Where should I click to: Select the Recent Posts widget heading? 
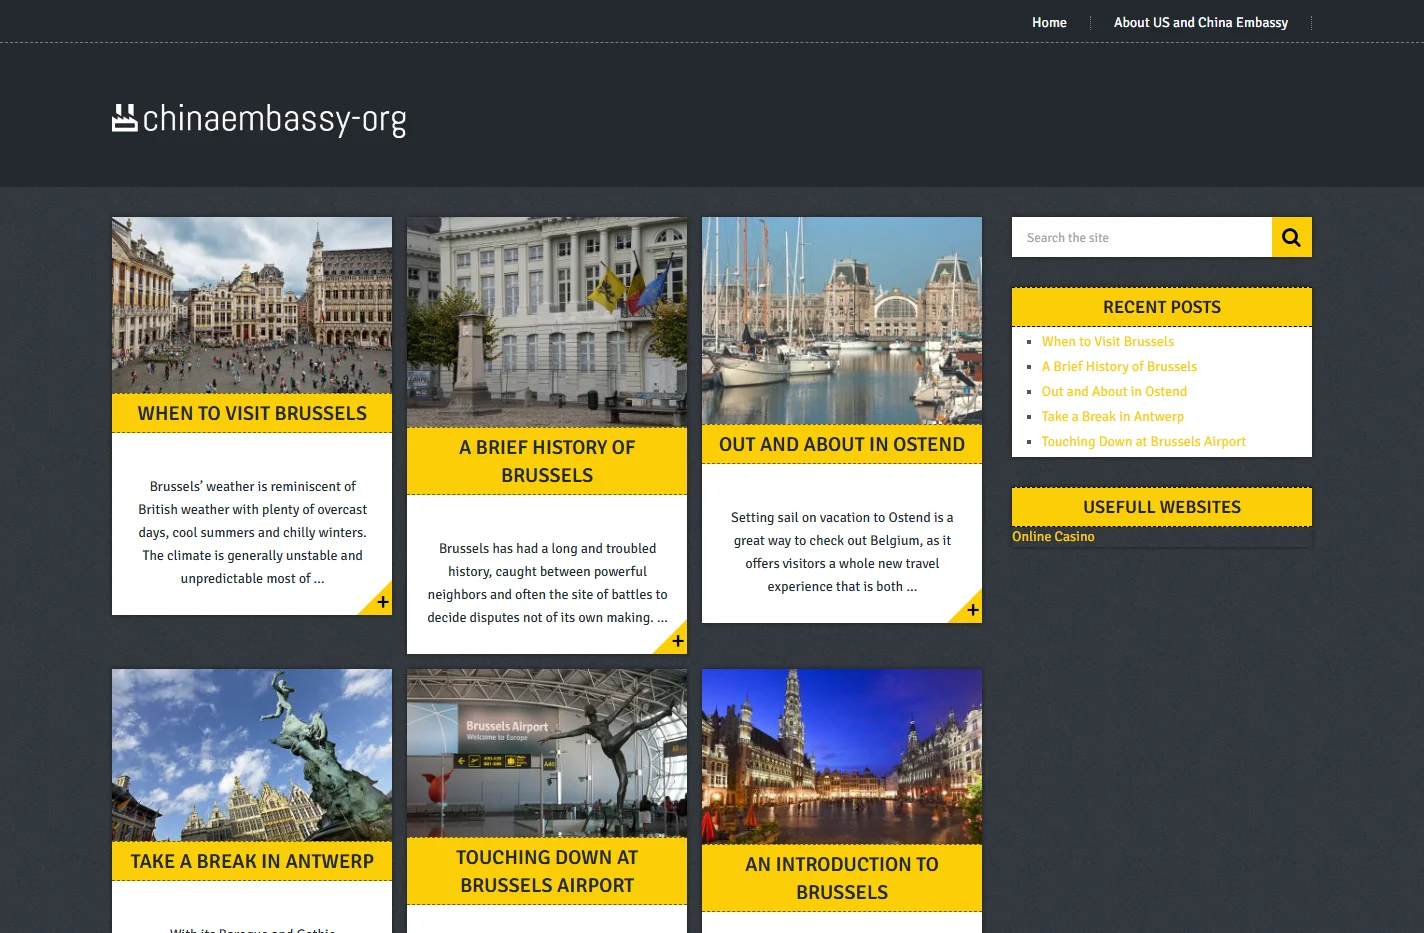[x=1162, y=307]
